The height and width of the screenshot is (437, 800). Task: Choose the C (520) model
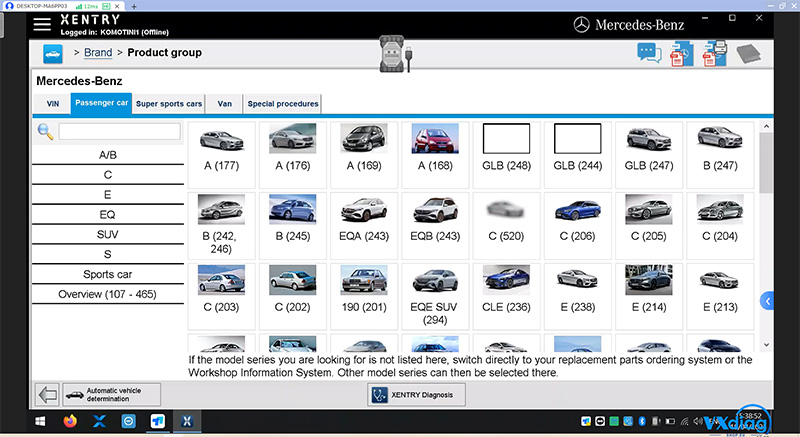click(506, 226)
